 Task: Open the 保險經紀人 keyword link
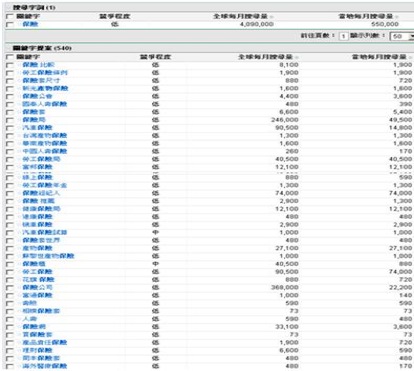(41, 193)
